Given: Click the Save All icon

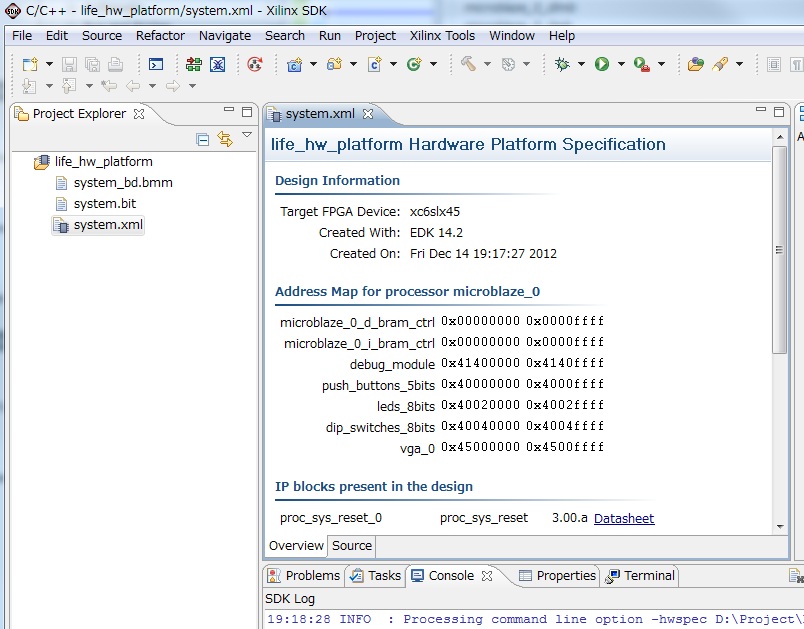Looking at the screenshot, I should click(92, 64).
